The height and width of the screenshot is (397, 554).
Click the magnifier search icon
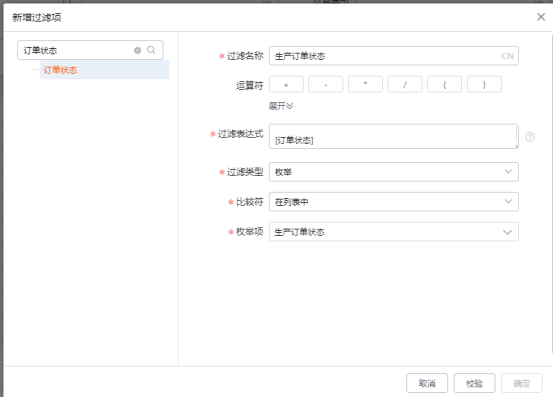pyautogui.click(x=151, y=50)
